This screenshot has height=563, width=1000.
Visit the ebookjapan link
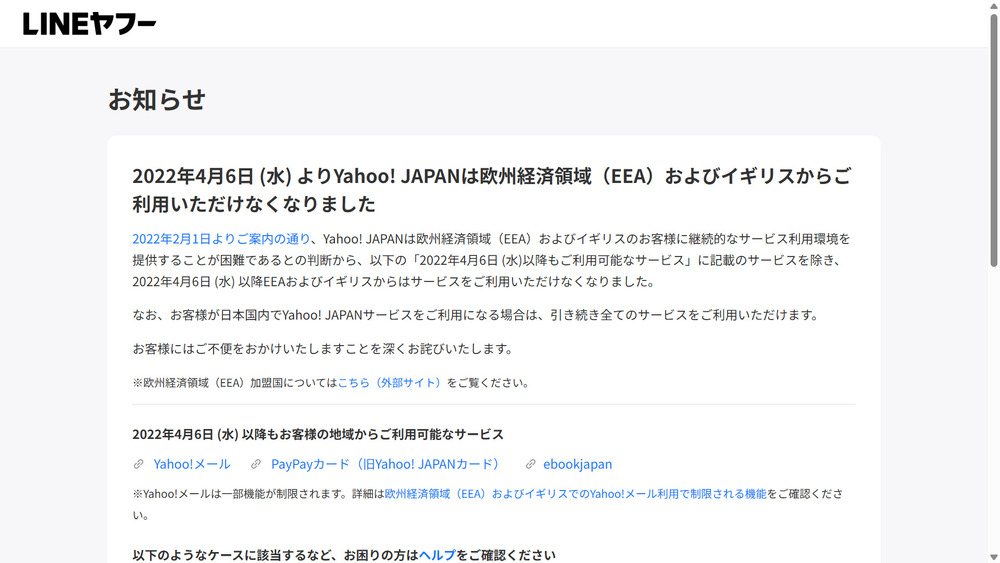pos(577,464)
